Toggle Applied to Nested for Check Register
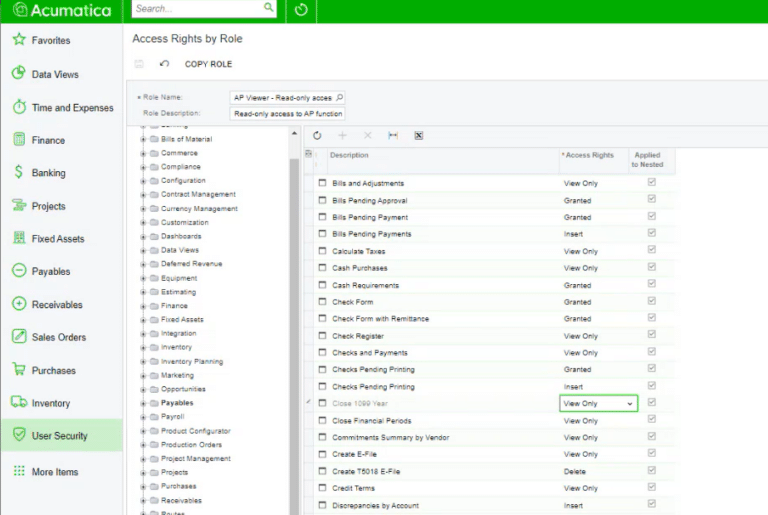This screenshot has height=515, width=768. click(652, 336)
